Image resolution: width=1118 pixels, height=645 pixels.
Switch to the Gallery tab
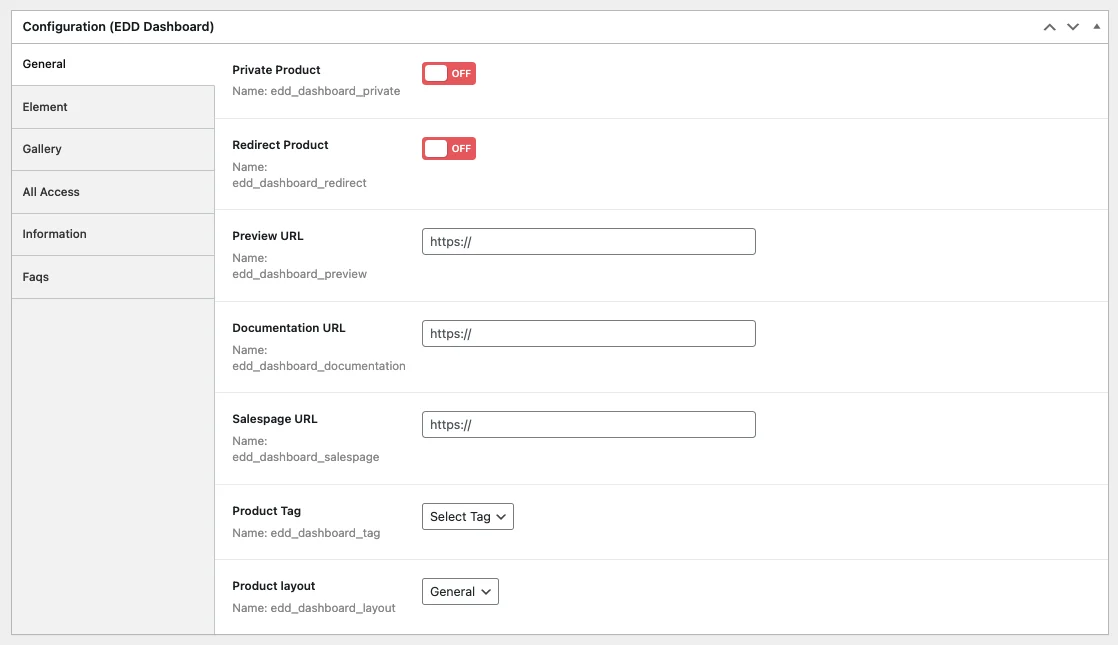pyautogui.click(x=113, y=149)
